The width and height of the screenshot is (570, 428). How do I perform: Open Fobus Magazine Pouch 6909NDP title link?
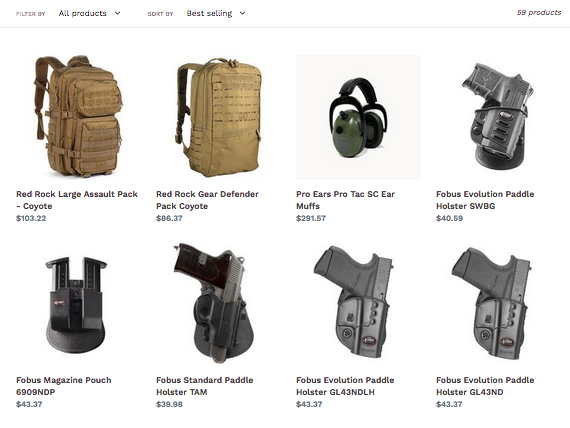click(64, 386)
